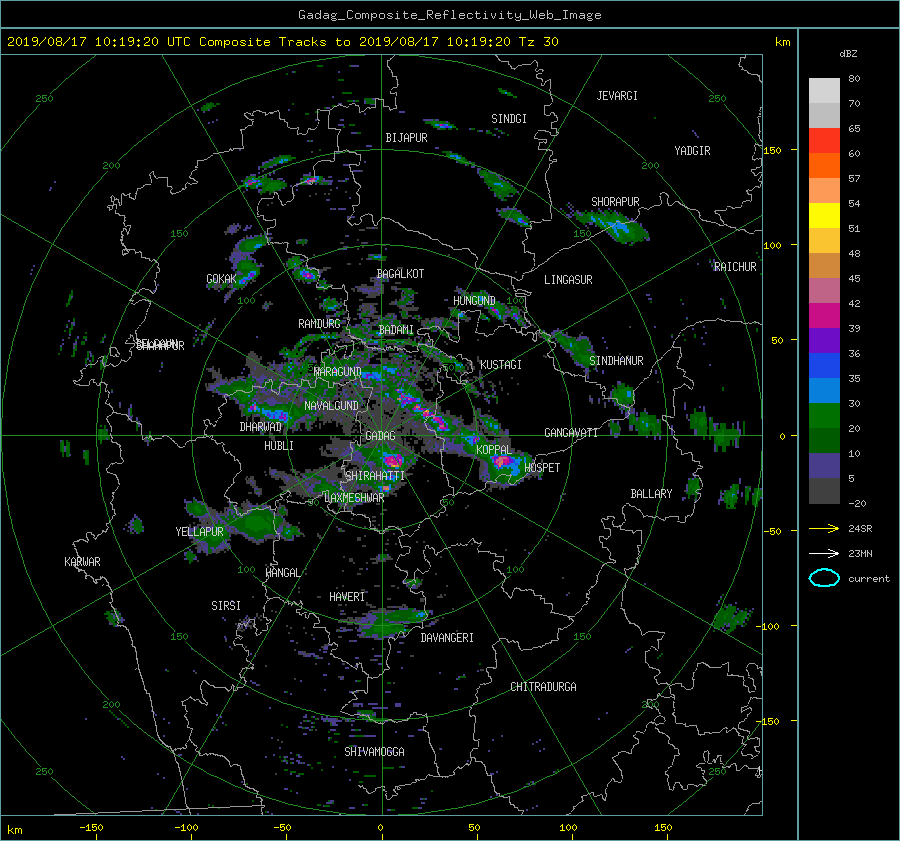Click the NAVALGUND city label

point(331,406)
